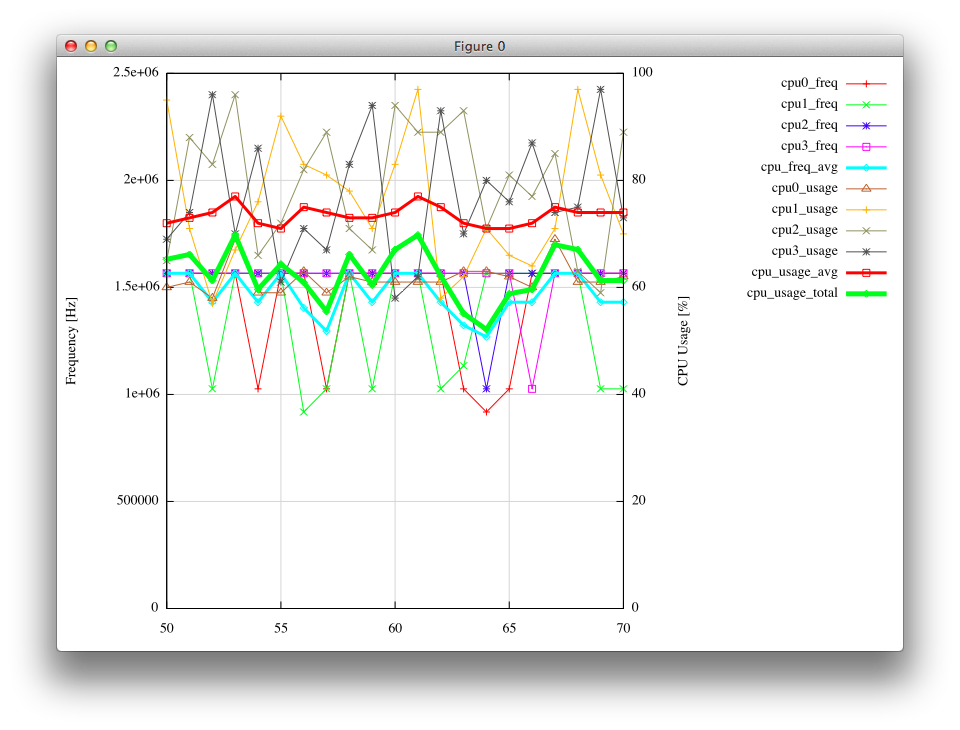This screenshot has width=960, height=730.
Task: Click the thick red marker beside cpu_usage_avg
Action: tap(866, 273)
